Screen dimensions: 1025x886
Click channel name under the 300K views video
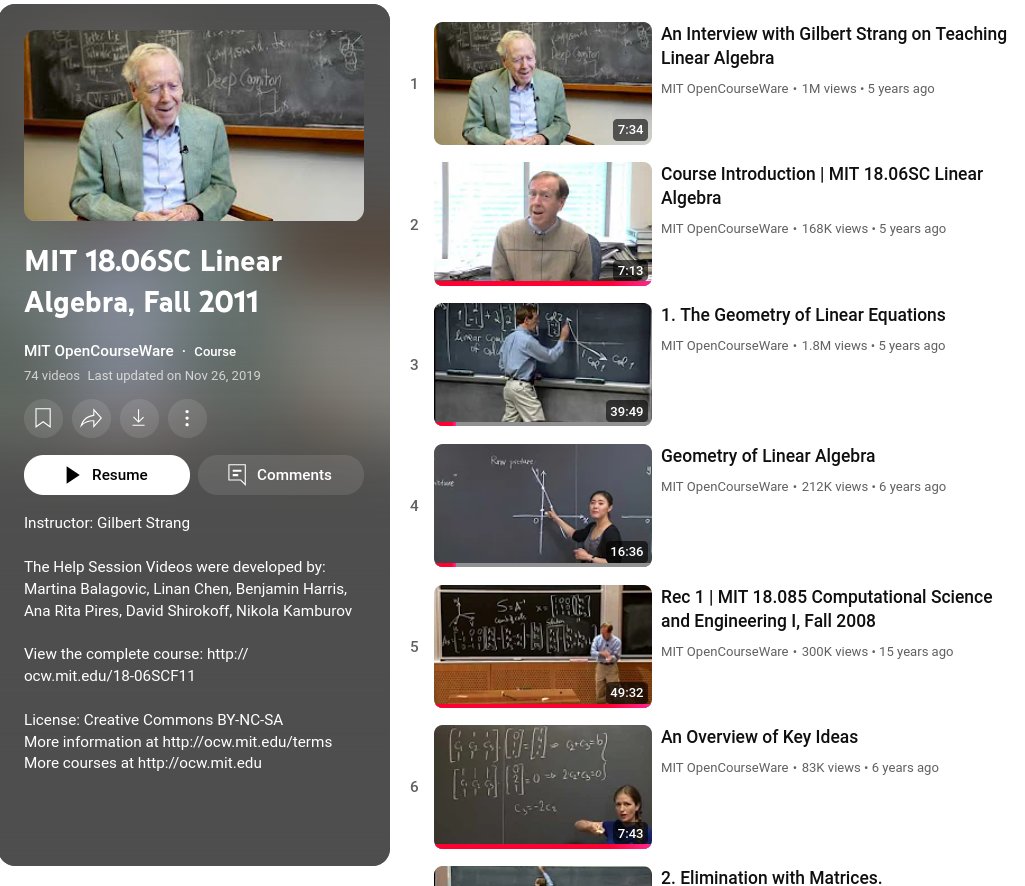pos(724,651)
